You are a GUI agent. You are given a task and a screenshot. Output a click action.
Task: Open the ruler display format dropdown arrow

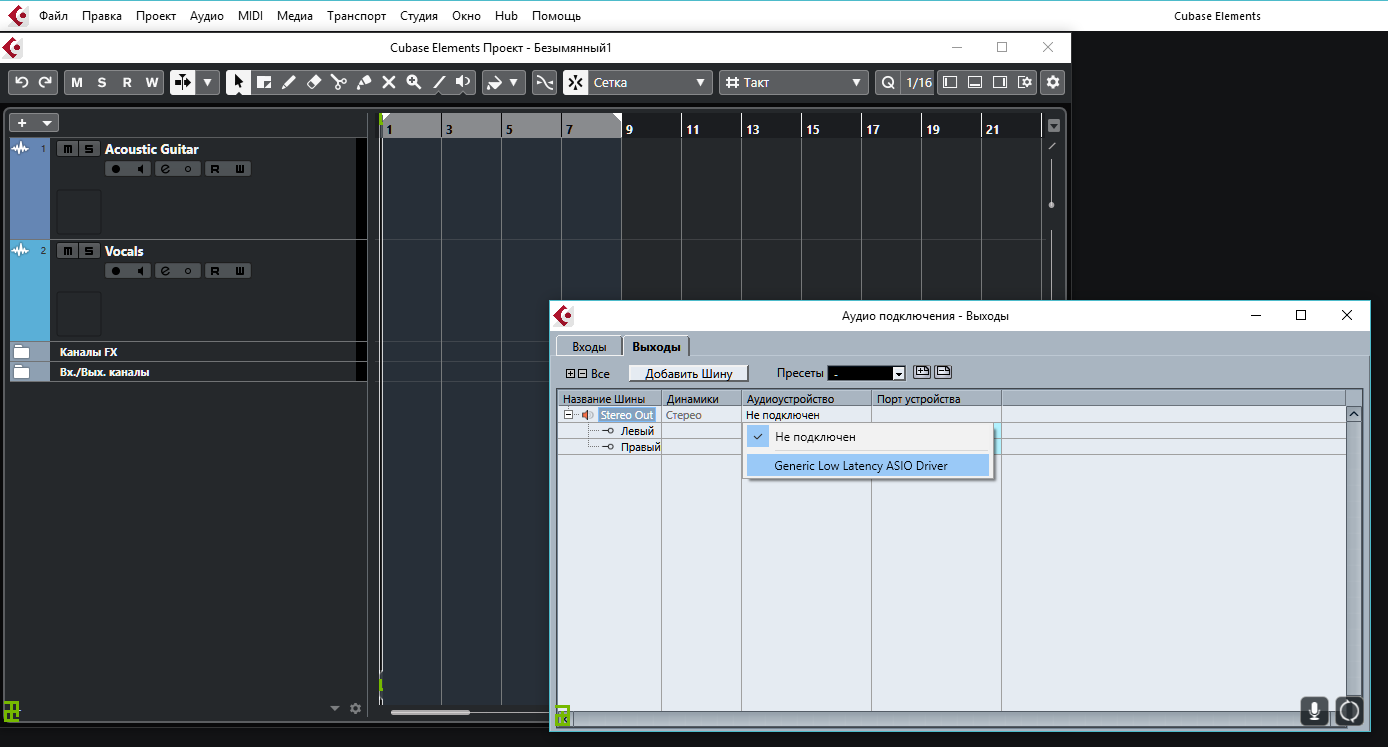(x=1053, y=126)
